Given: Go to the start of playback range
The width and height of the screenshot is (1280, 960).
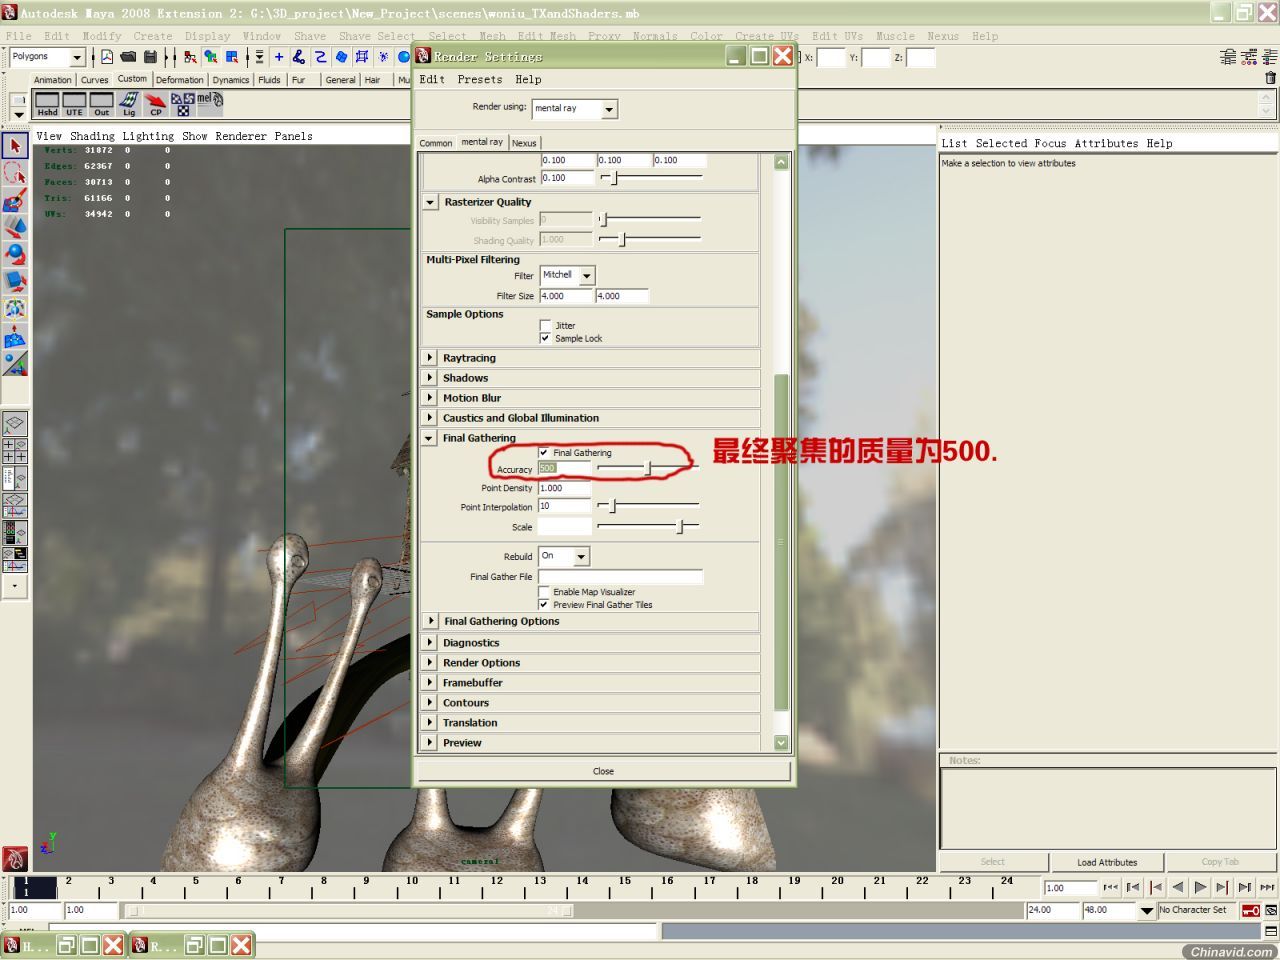Looking at the screenshot, I should [x=1111, y=887].
